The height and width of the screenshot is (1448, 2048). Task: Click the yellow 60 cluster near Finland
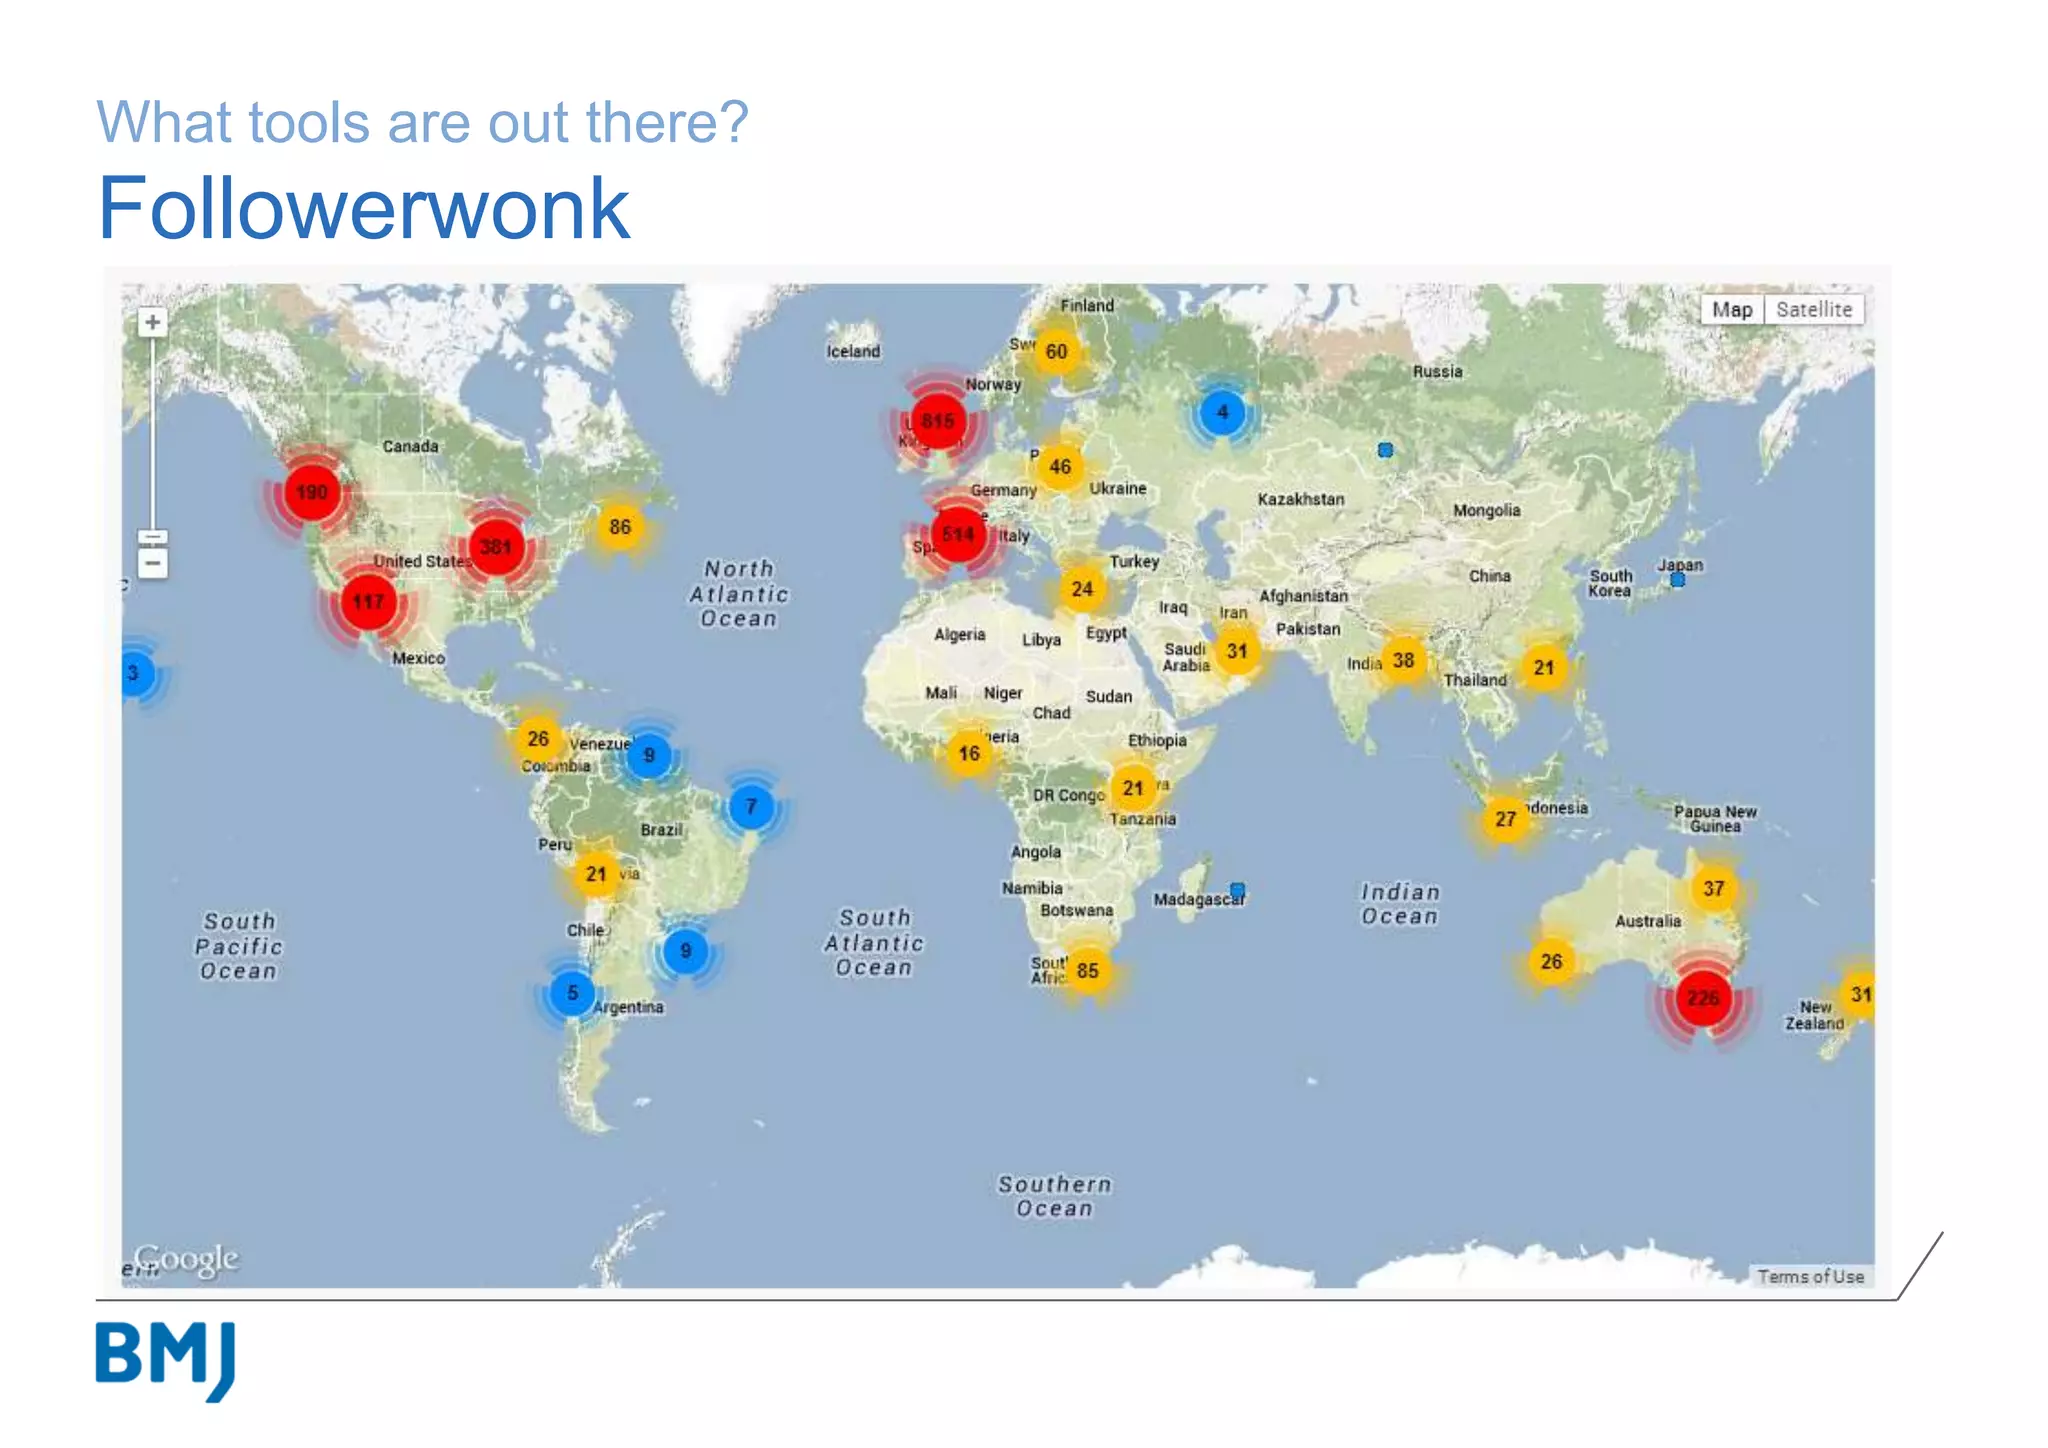pos(1056,351)
